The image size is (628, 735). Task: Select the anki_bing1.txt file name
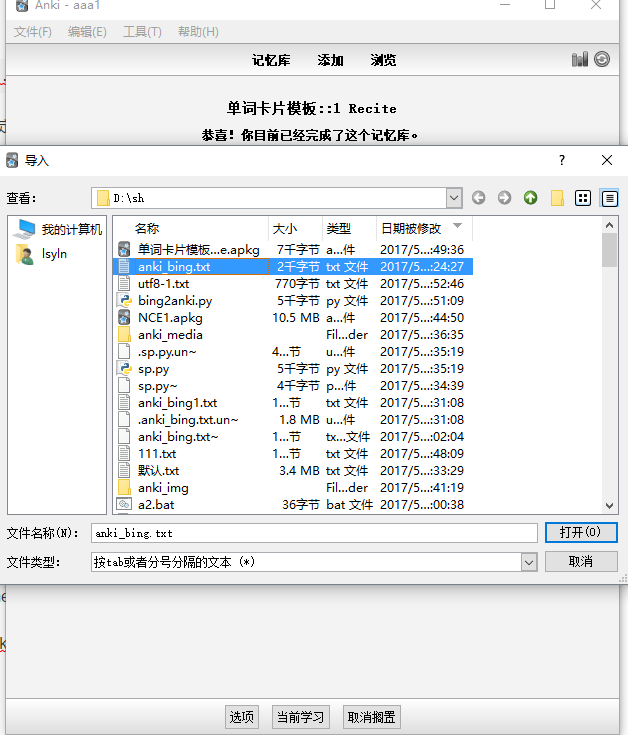[x=178, y=403]
